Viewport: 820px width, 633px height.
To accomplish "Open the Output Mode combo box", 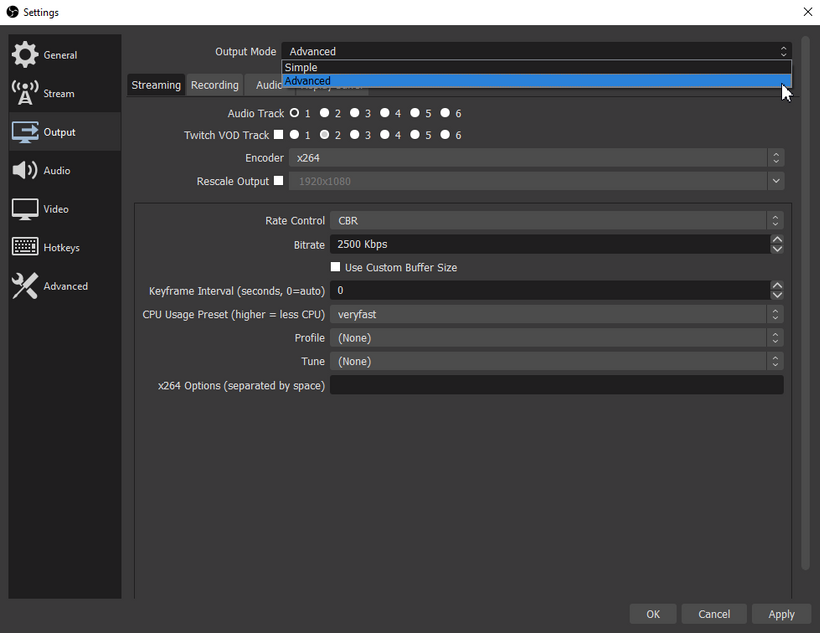I will 537,51.
